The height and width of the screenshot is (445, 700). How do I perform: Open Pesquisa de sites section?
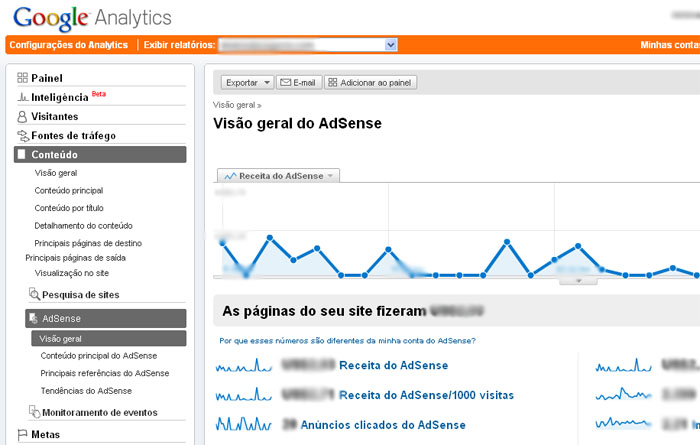point(81,295)
